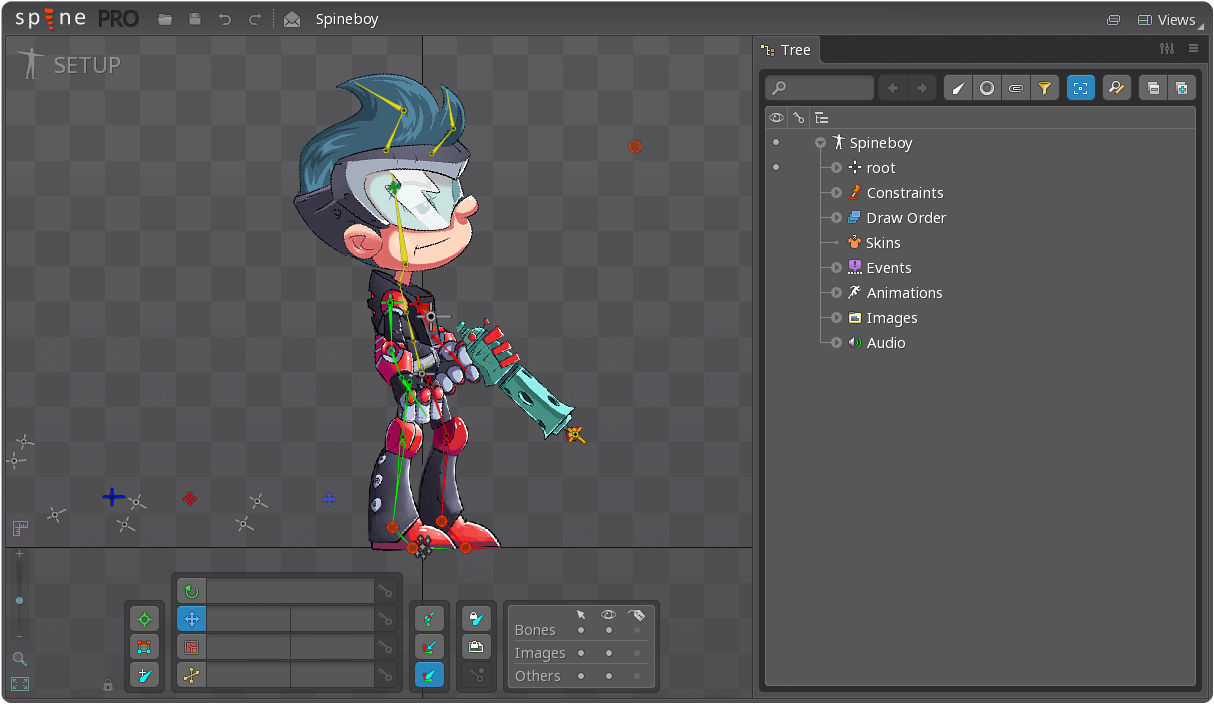The image size is (1214, 704).
Task: Open the Views menu
Action: [x=1166, y=19]
